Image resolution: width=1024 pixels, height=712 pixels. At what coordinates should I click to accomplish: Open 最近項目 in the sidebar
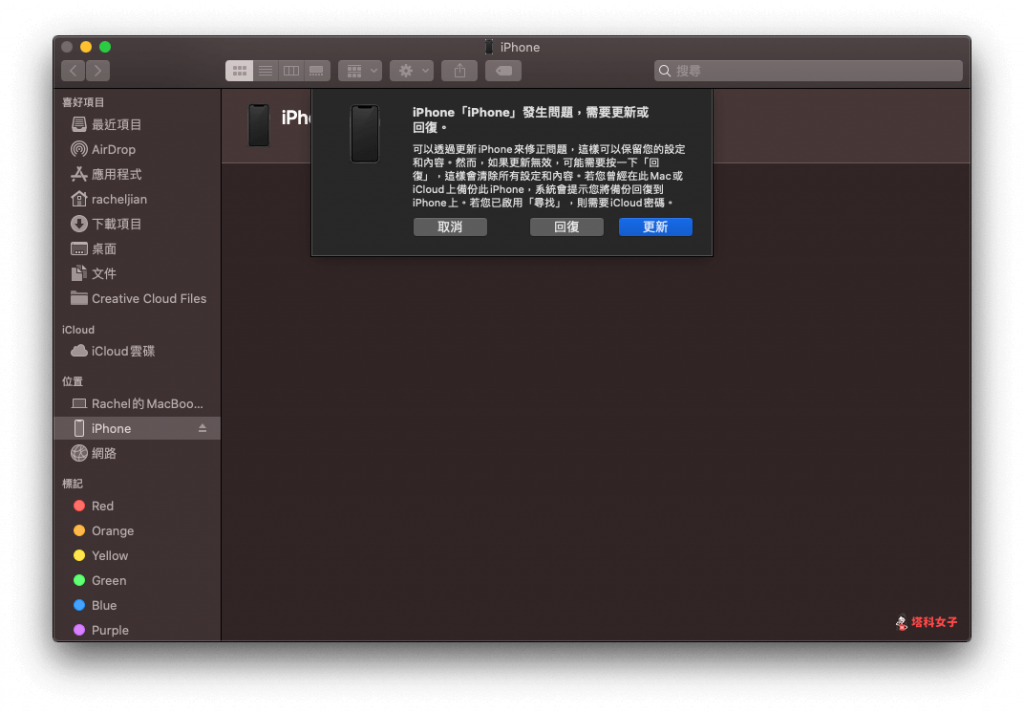click(137, 124)
